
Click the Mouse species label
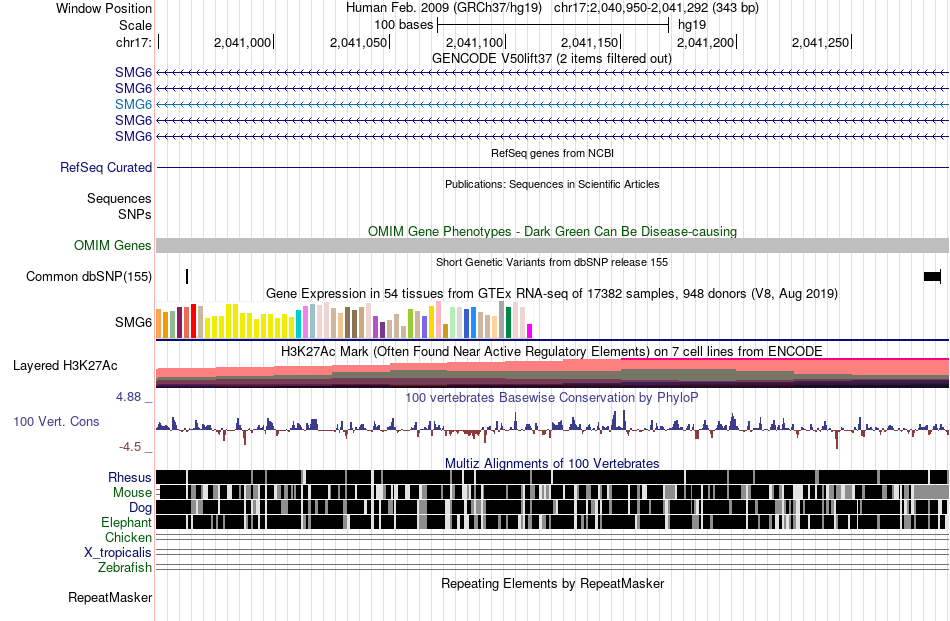[132, 493]
